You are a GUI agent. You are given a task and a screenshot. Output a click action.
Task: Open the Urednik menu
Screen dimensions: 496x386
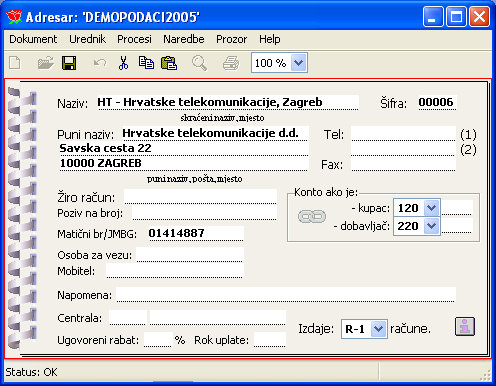tap(88, 39)
